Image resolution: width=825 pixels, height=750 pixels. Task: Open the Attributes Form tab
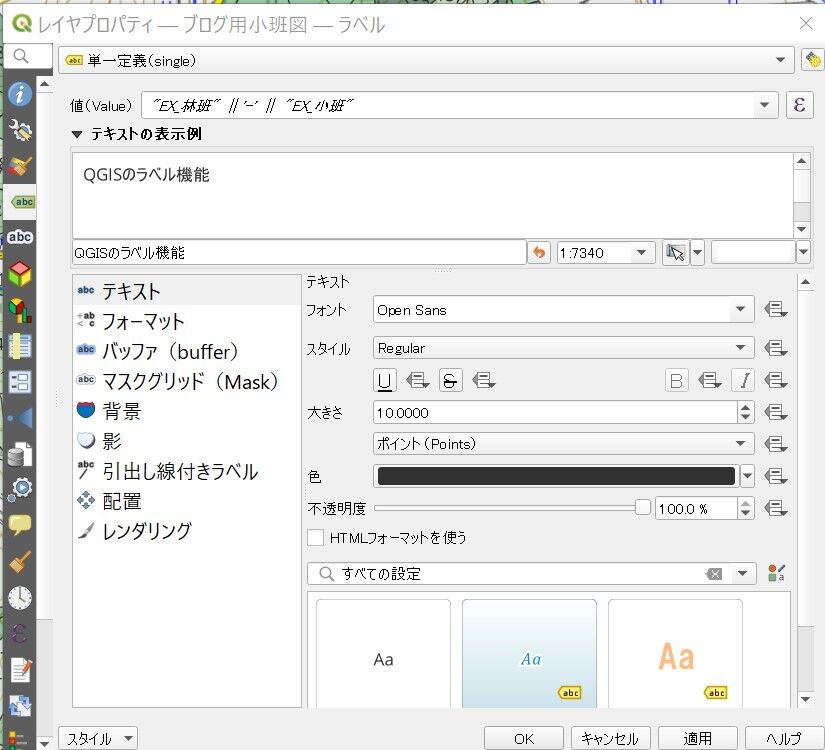coord(20,382)
